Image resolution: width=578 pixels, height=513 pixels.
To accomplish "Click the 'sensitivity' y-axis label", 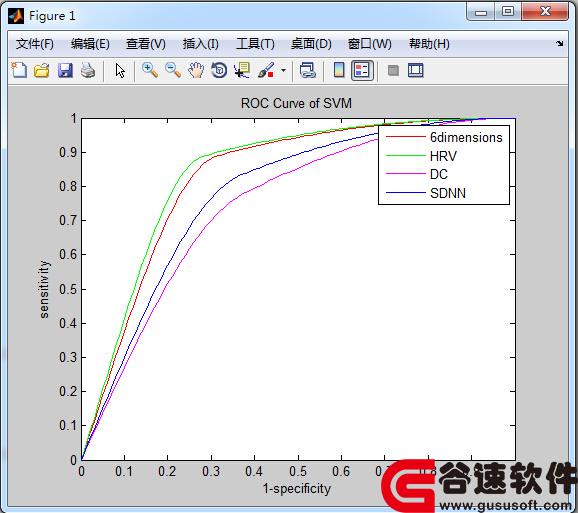I will click(44, 289).
